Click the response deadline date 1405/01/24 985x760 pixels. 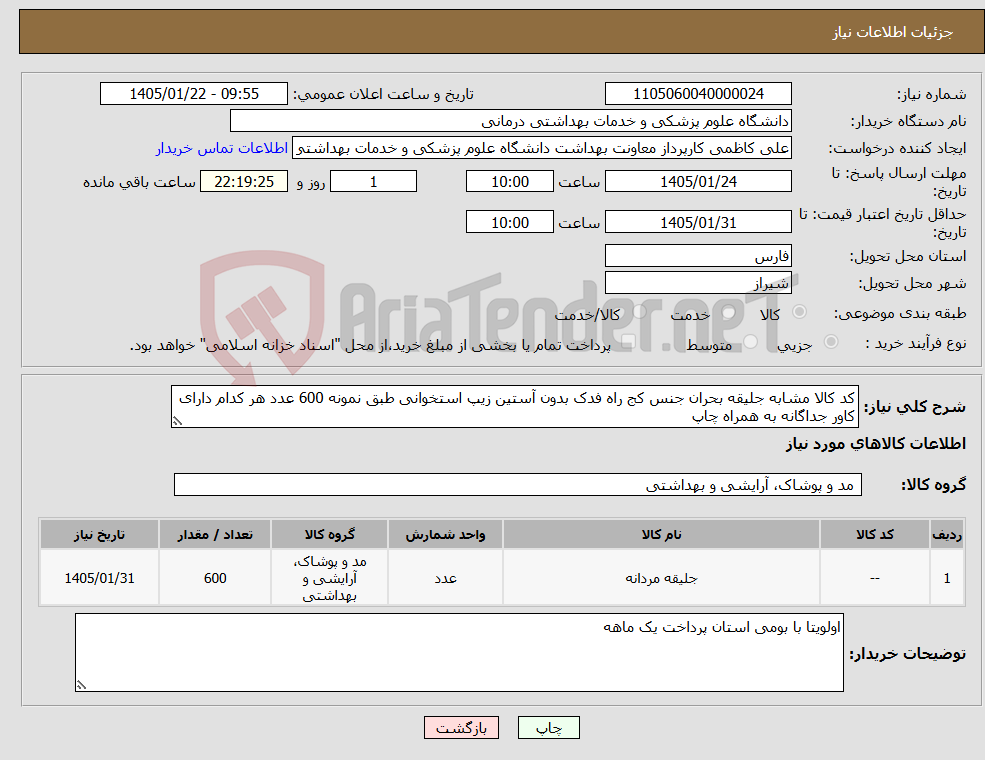click(698, 182)
